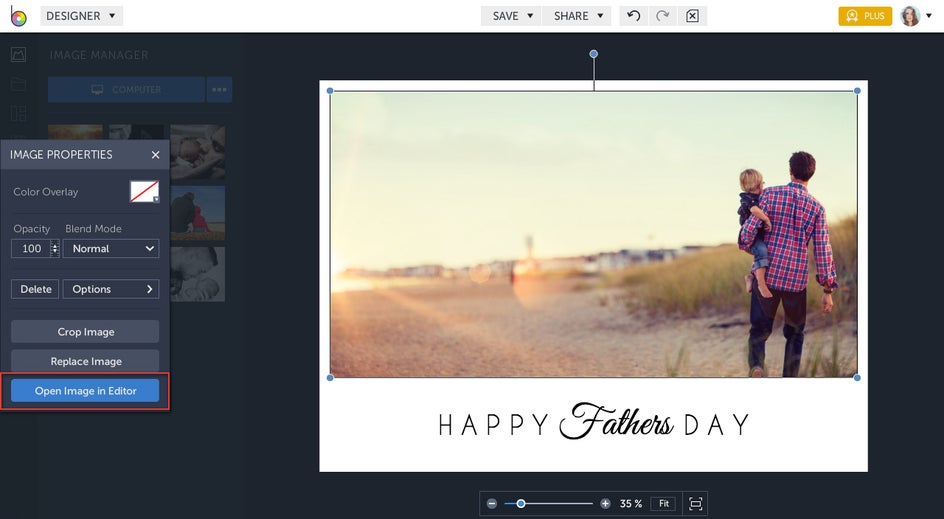Click the 35 % zoom value
Screen dimensions: 944x519
click(x=630, y=503)
